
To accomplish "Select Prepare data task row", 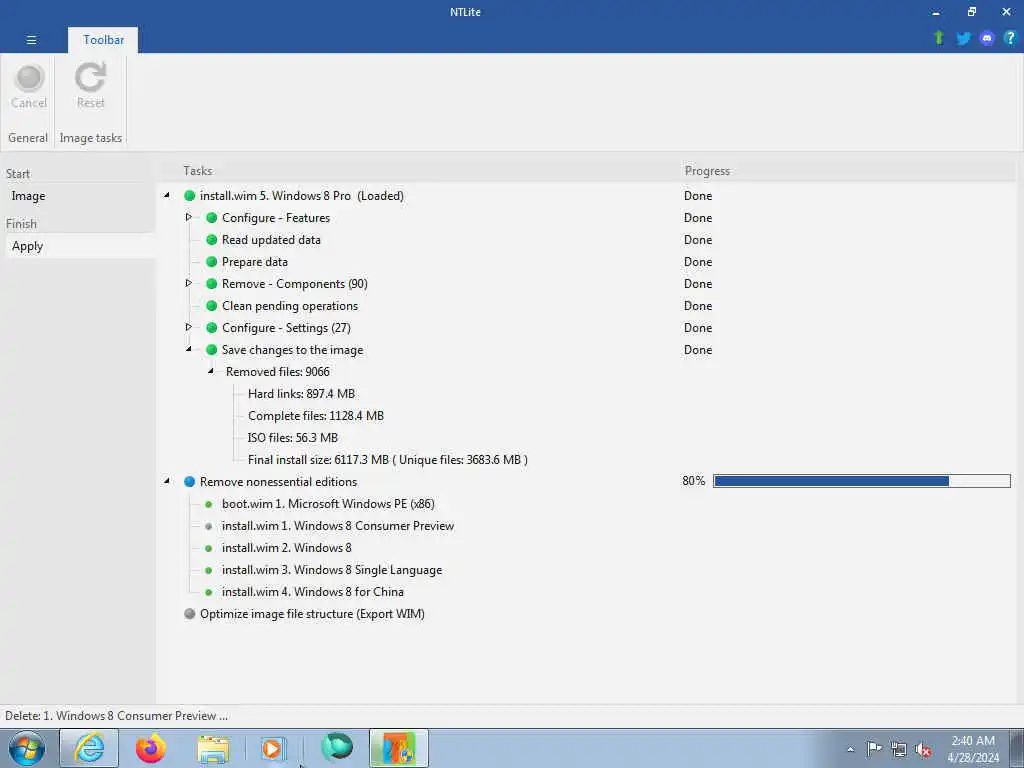I will click(x=255, y=262).
